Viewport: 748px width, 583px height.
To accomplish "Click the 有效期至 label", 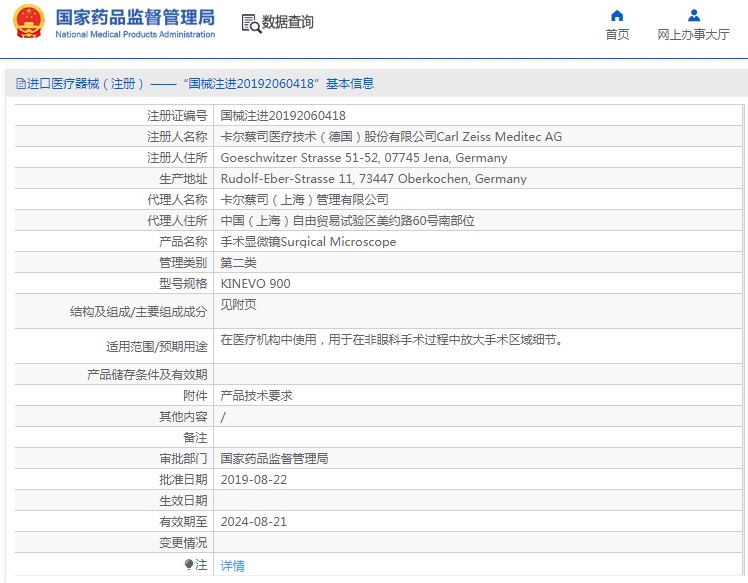I will click(183, 521).
